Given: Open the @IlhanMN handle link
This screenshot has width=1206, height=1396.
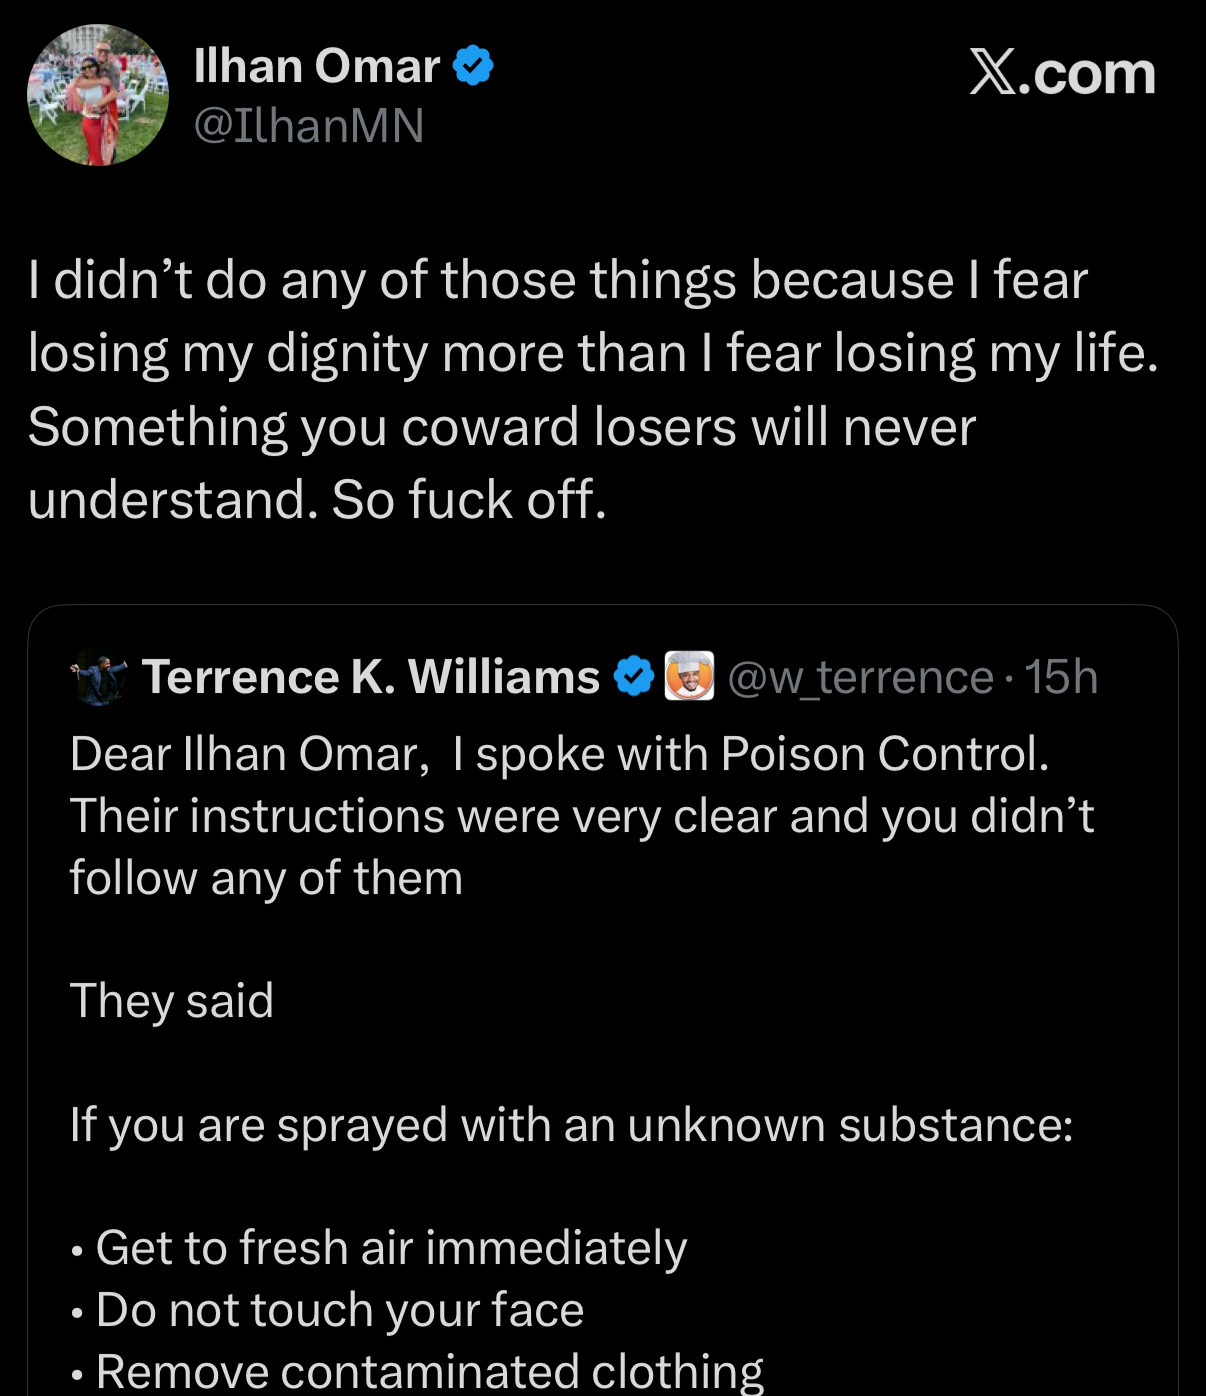Looking at the screenshot, I should [309, 126].
